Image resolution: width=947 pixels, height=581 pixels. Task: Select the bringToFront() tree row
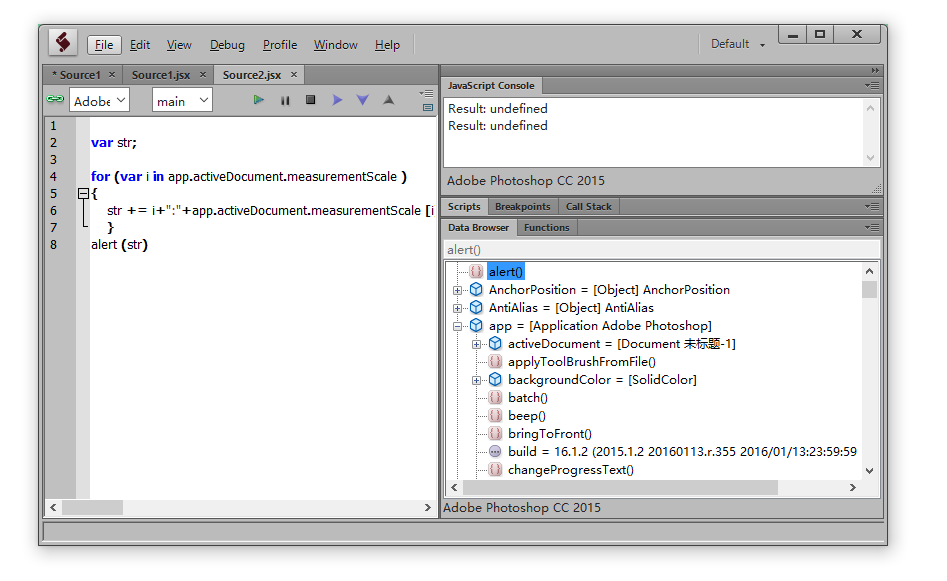pos(550,434)
